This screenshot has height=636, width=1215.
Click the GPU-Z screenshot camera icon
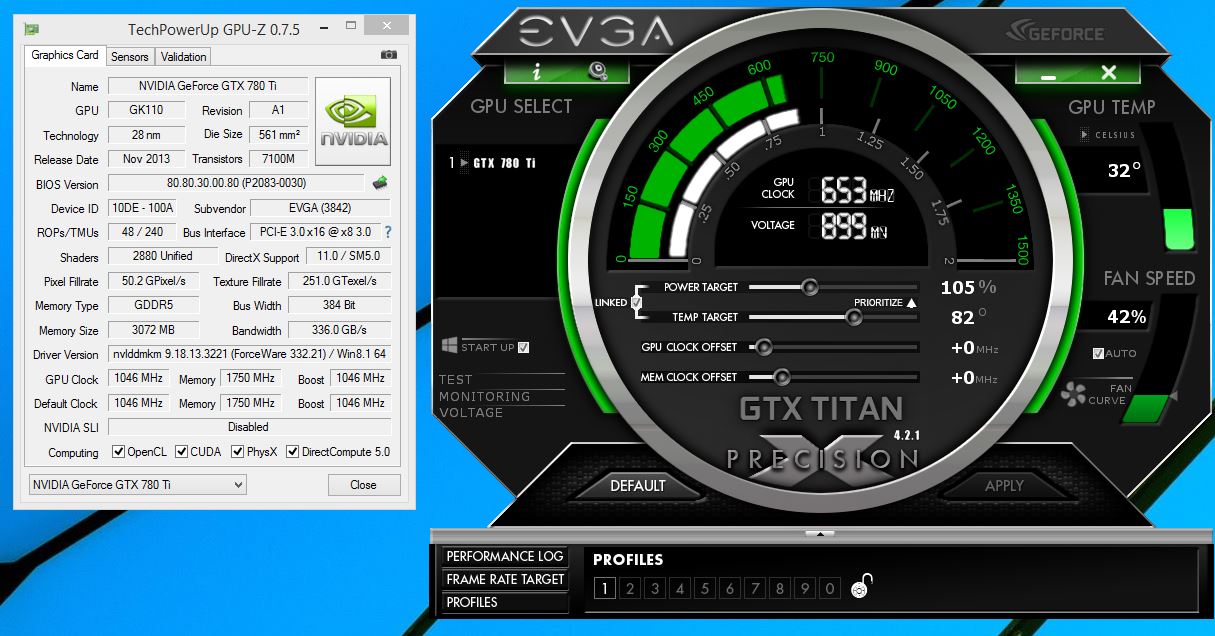click(389, 56)
